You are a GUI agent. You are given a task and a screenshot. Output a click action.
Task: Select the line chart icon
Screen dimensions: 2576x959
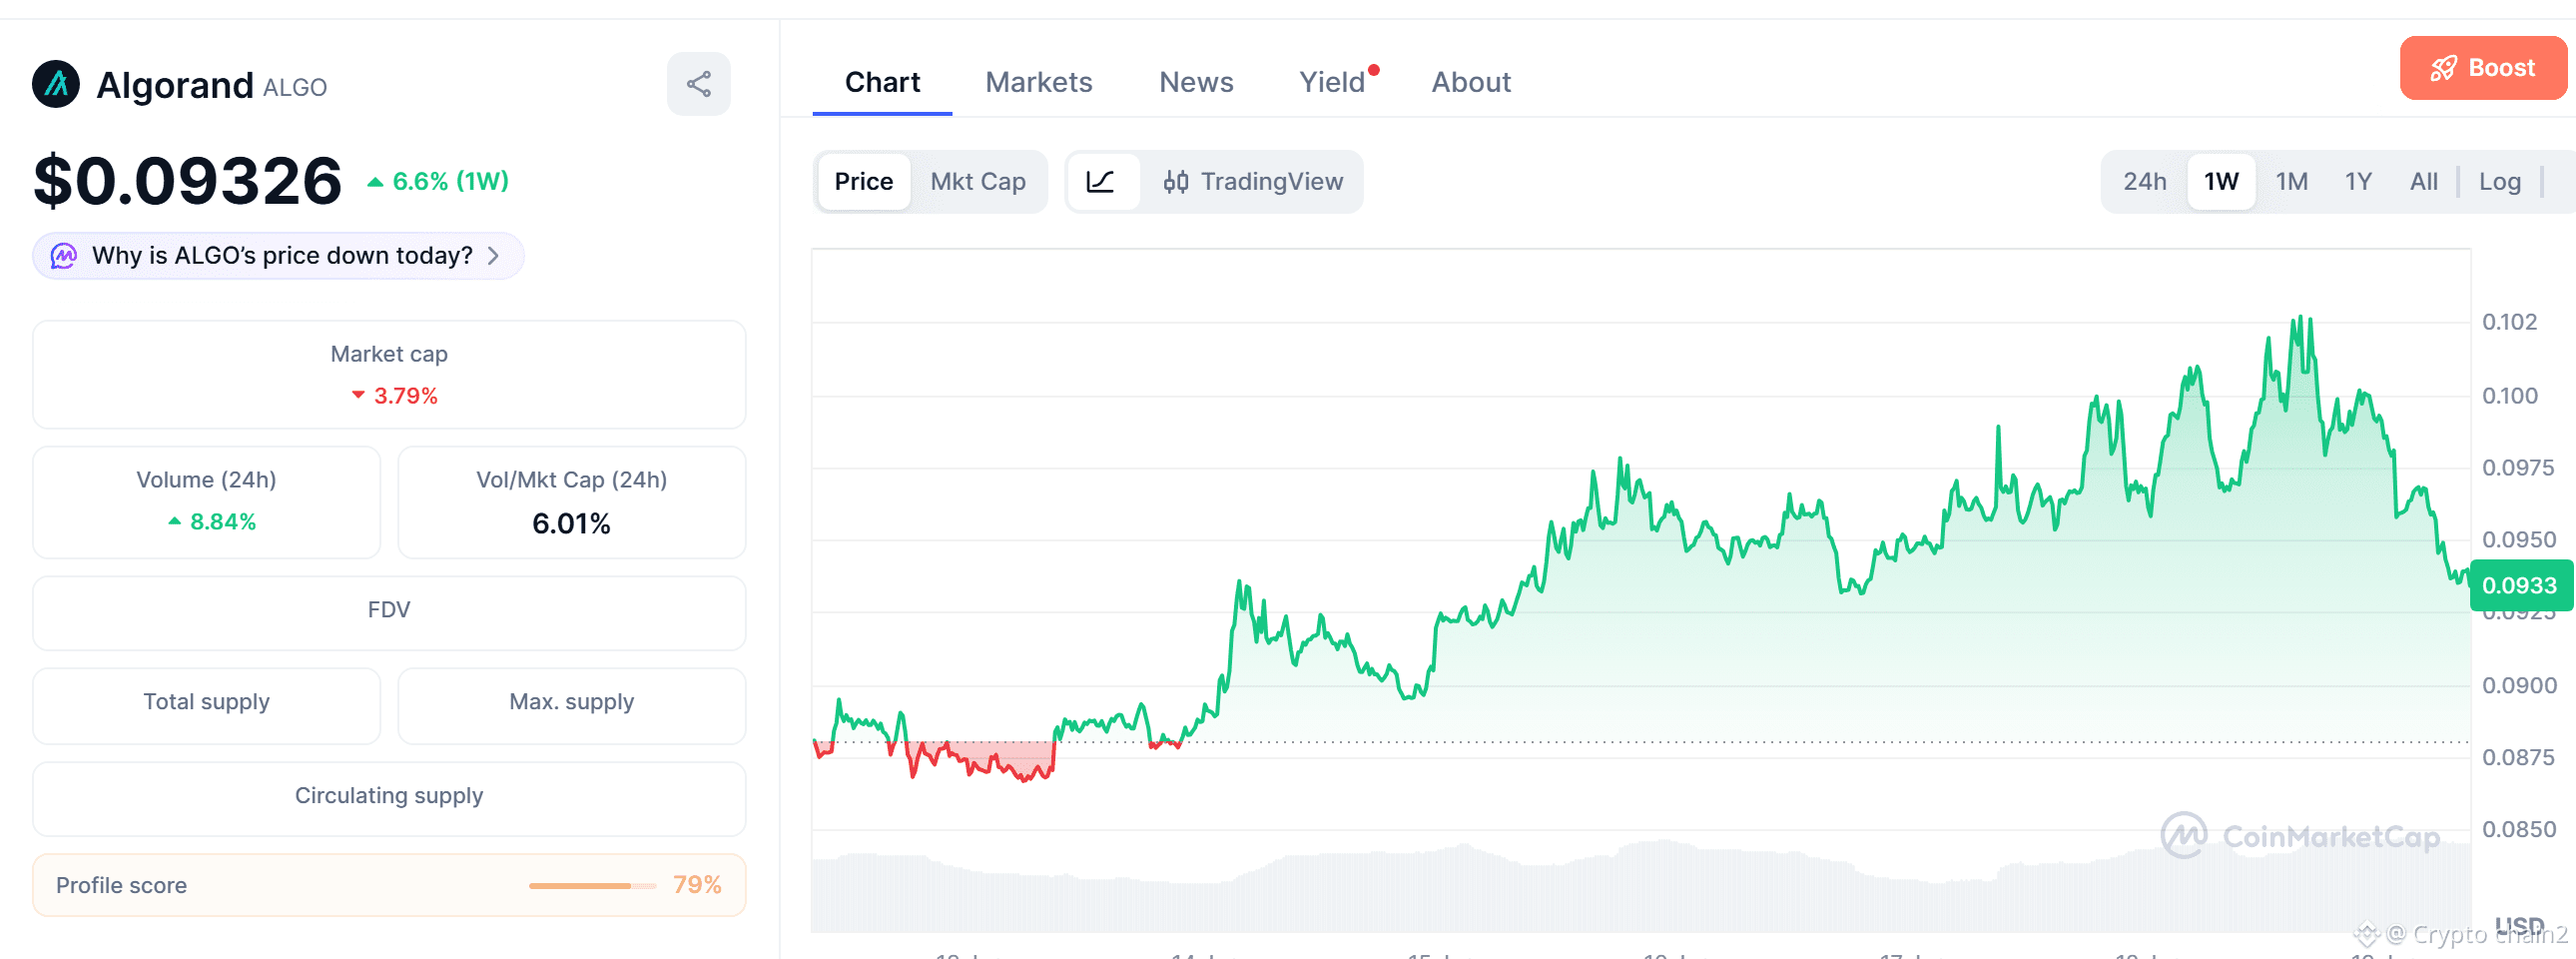coord(1102,182)
